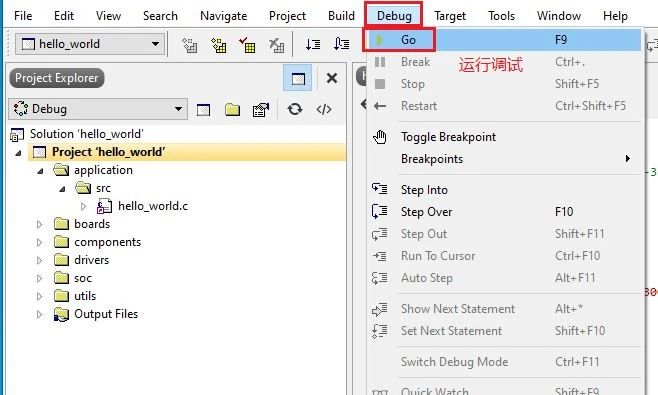Screen dimensions: 658x395
Task: Open the Edit menu
Action: click(64, 16)
